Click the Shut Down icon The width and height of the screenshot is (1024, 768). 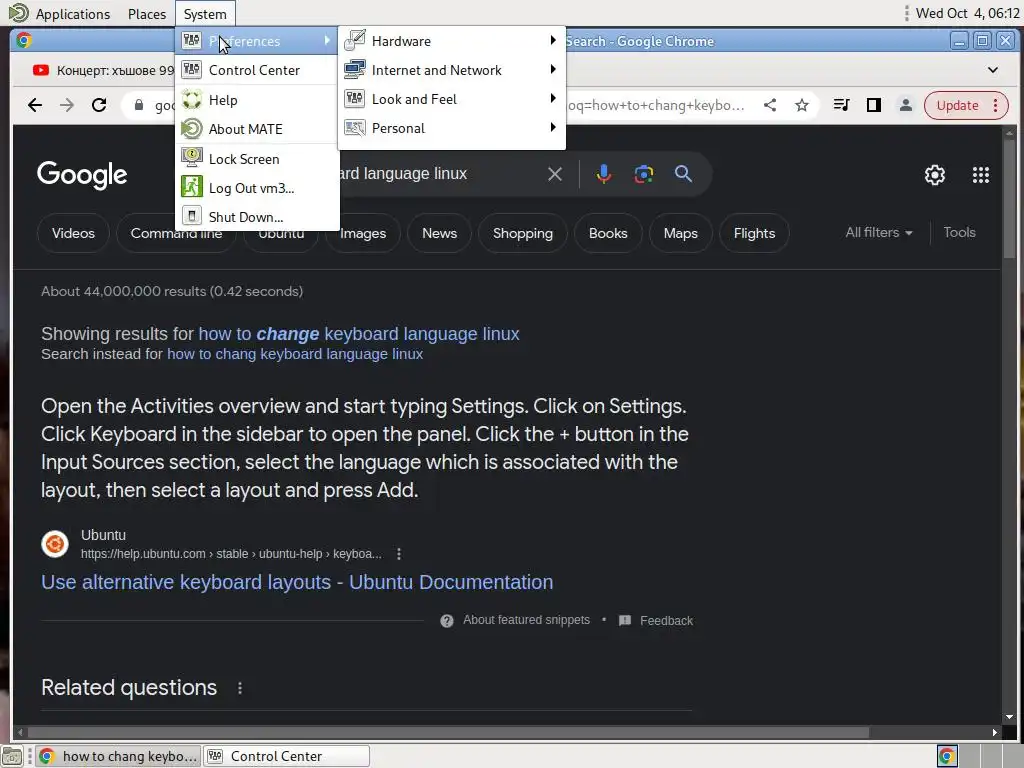(x=191, y=216)
